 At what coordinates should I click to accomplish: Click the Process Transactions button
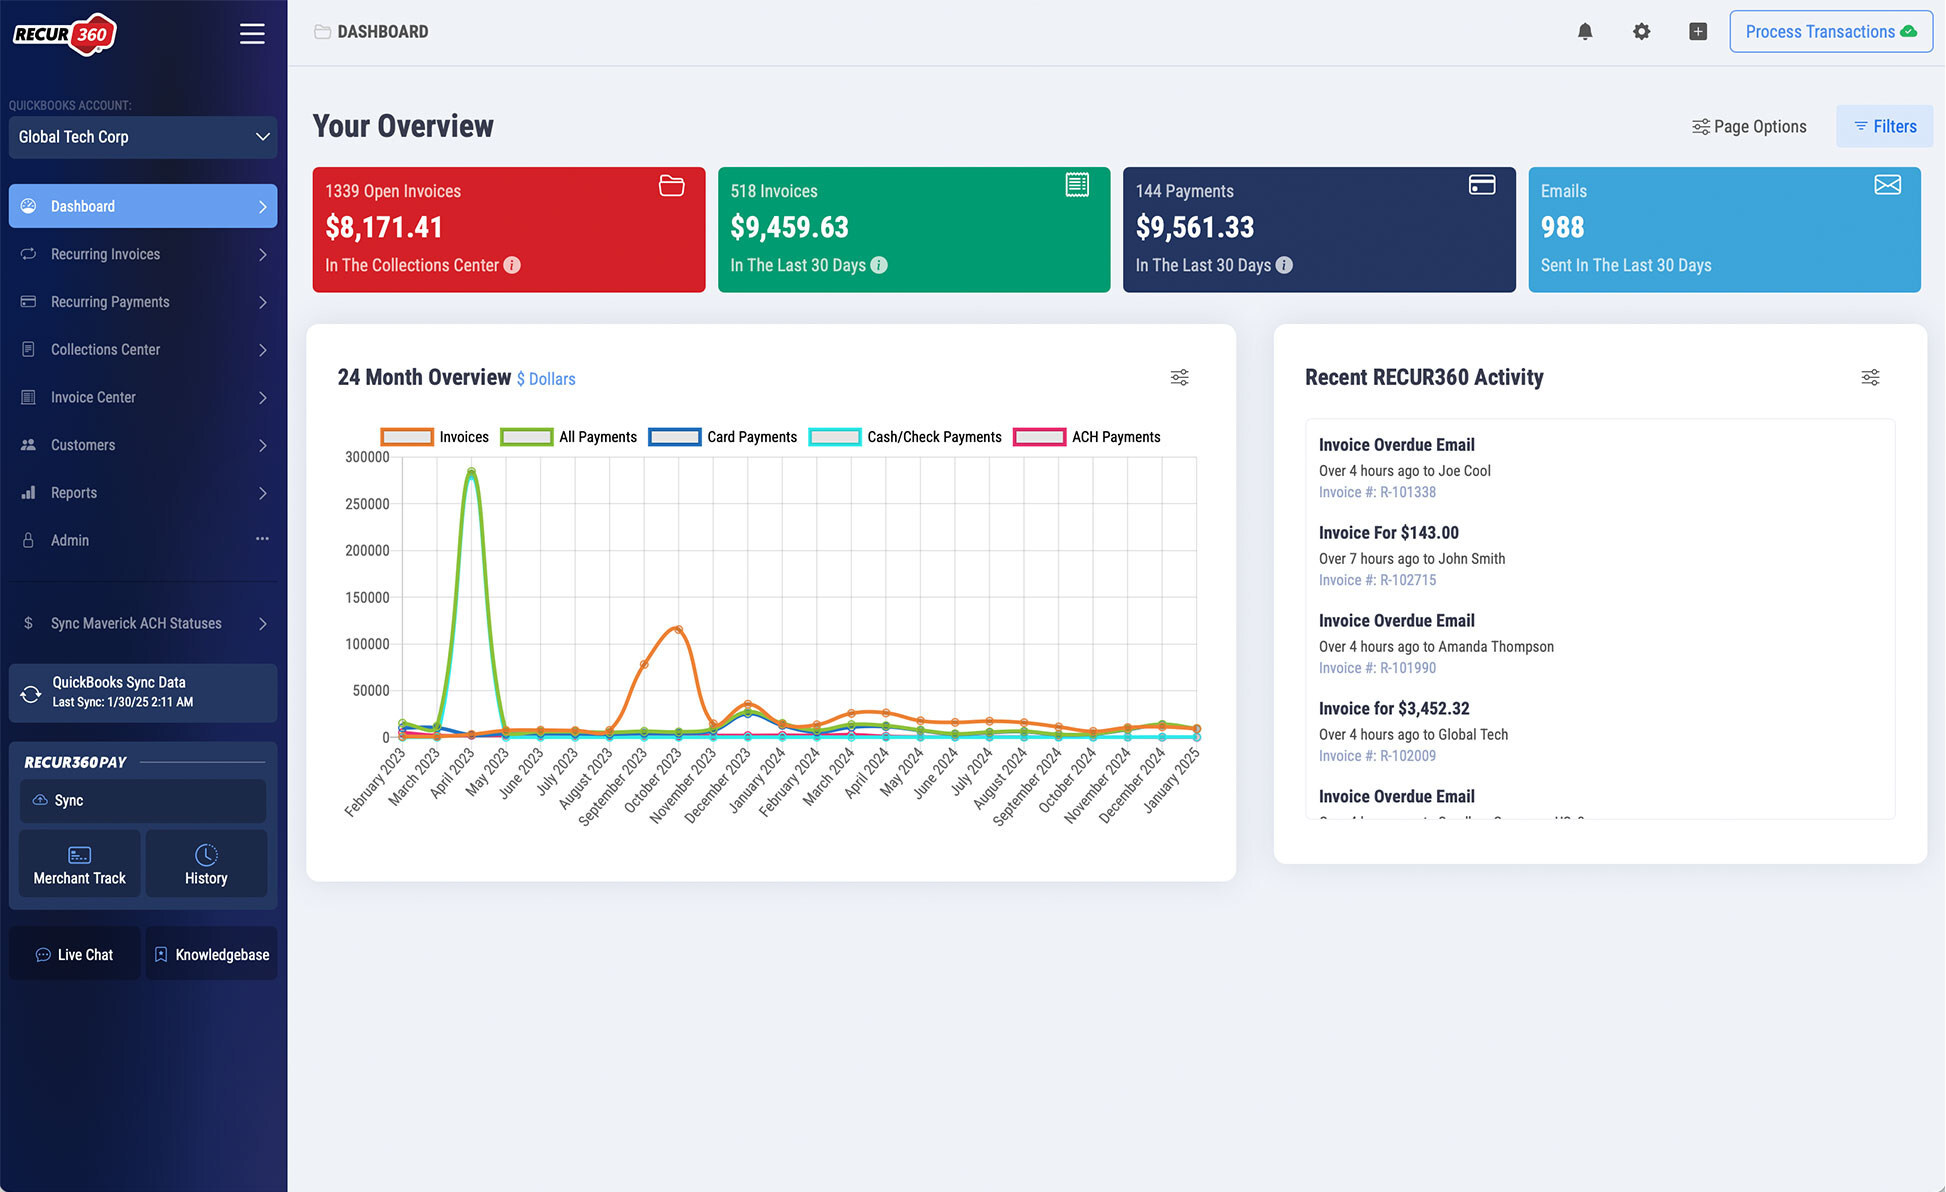1831,32
